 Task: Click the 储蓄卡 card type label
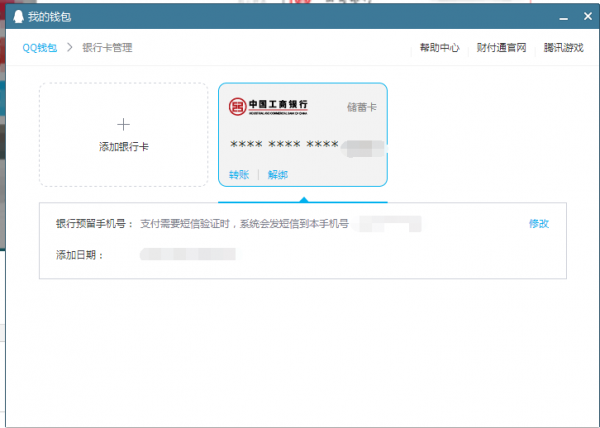click(x=362, y=107)
